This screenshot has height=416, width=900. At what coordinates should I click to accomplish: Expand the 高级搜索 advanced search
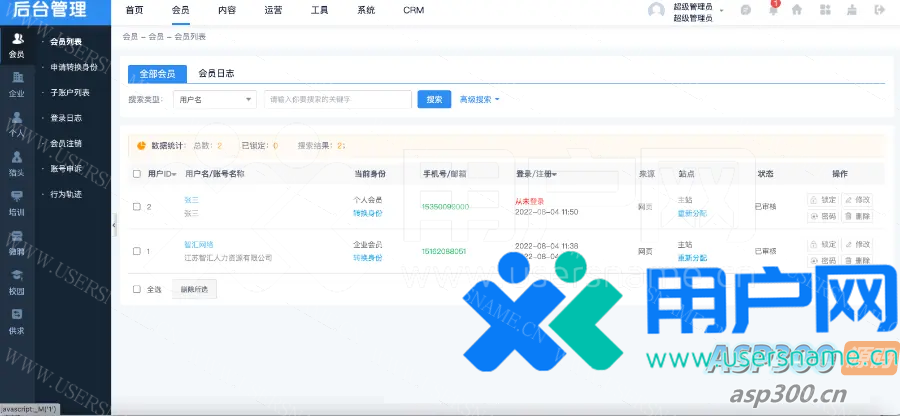tap(479, 99)
